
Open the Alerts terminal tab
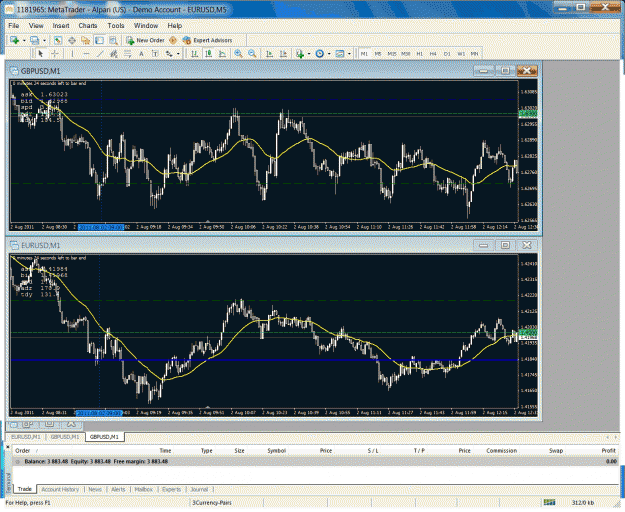(x=118, y=489)
